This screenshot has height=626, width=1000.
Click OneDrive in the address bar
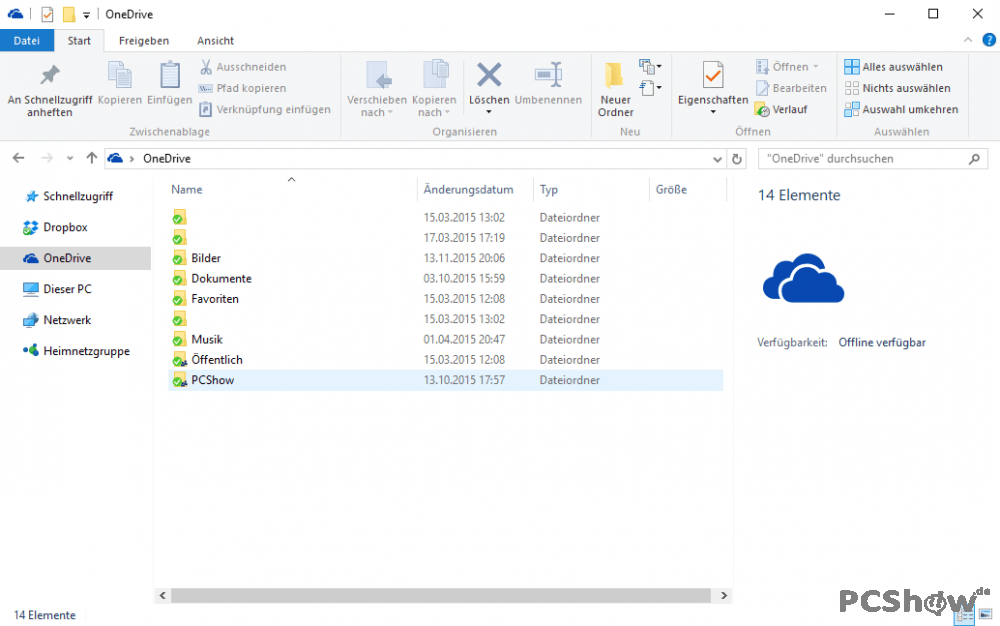(166, 158)
